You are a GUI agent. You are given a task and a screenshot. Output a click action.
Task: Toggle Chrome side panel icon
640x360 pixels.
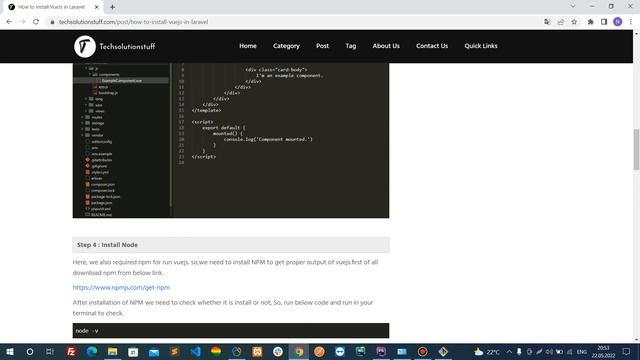pyautogui.click(x=604, y=22)
